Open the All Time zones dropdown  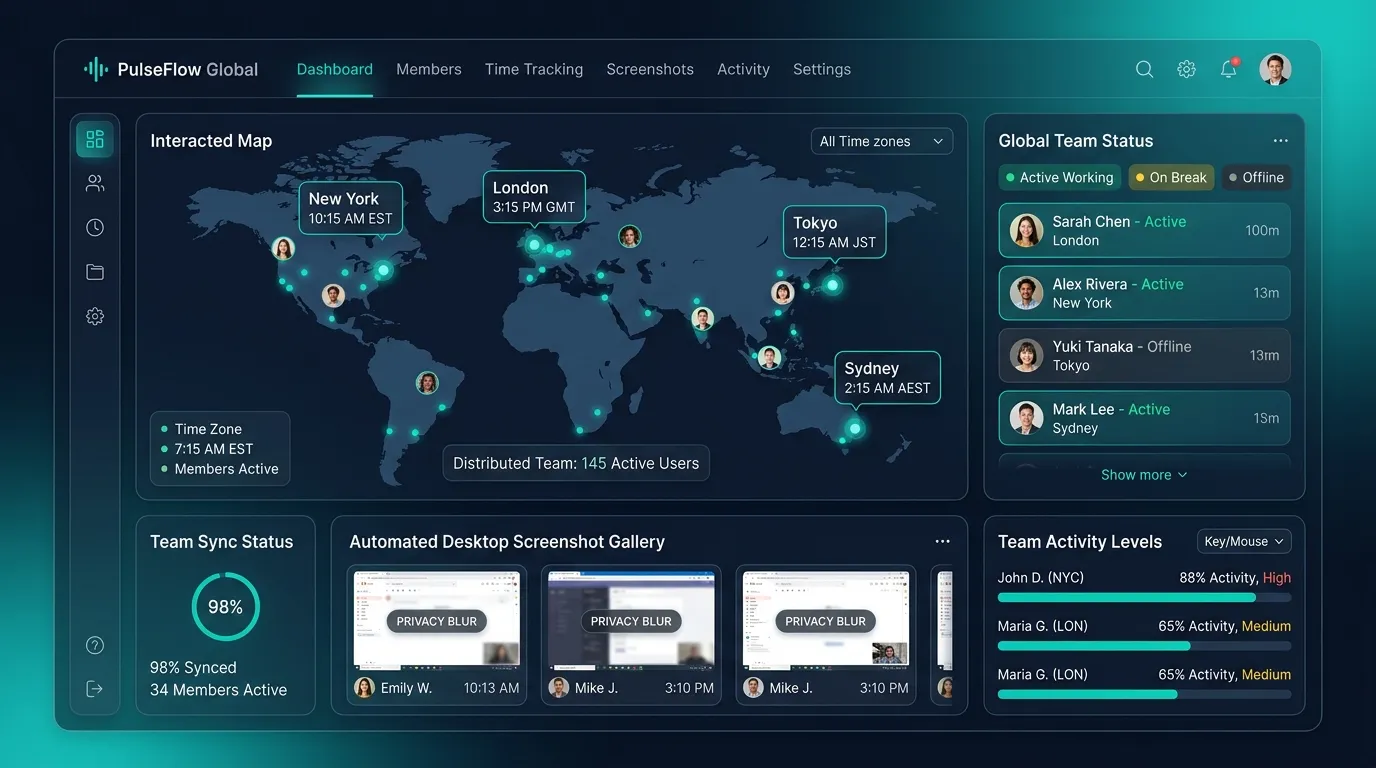click(x=881, y=141)
